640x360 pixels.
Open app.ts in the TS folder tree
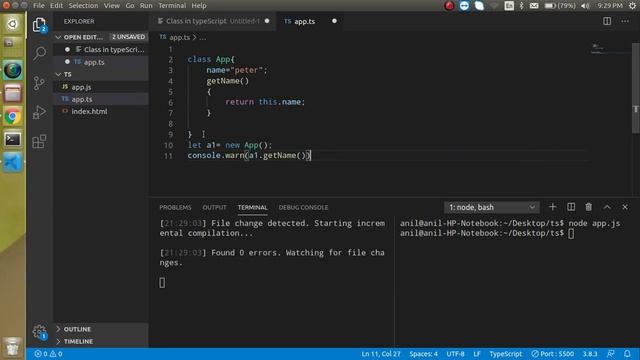point(101,99)
